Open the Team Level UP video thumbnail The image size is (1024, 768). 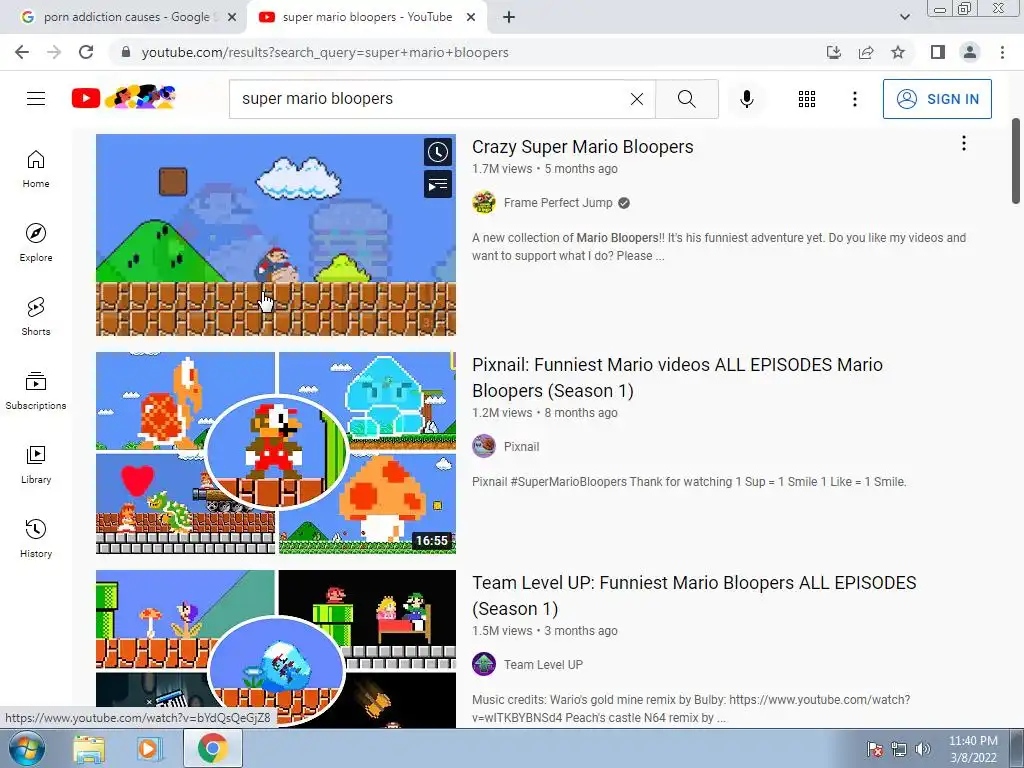[x=276, y=648]
